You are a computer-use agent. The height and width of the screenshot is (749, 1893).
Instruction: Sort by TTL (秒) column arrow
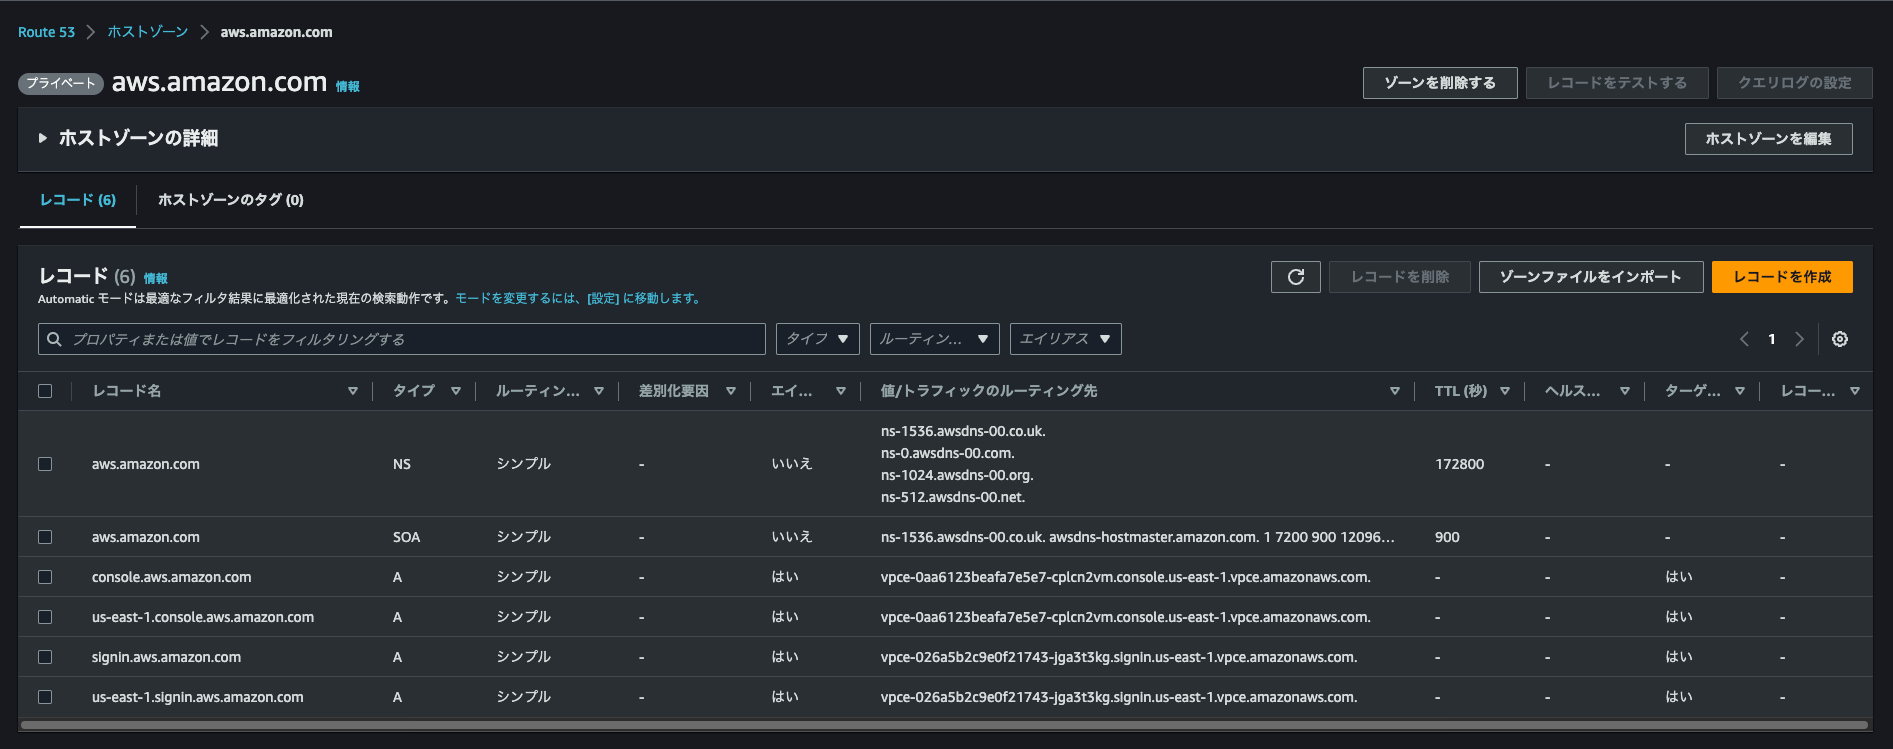tap(1505, 391)
